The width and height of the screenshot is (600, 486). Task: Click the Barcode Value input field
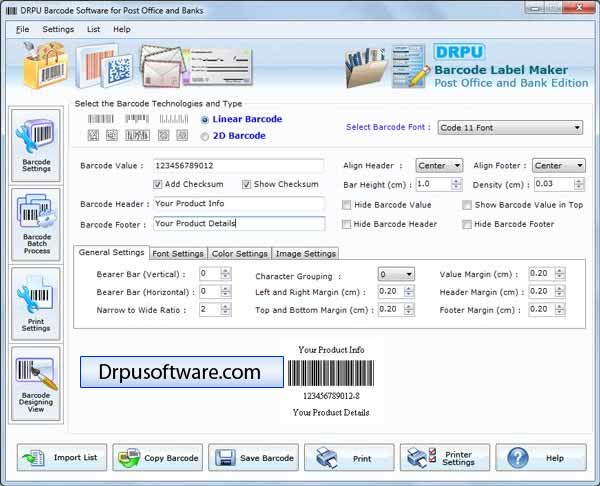tap(239, 166)
